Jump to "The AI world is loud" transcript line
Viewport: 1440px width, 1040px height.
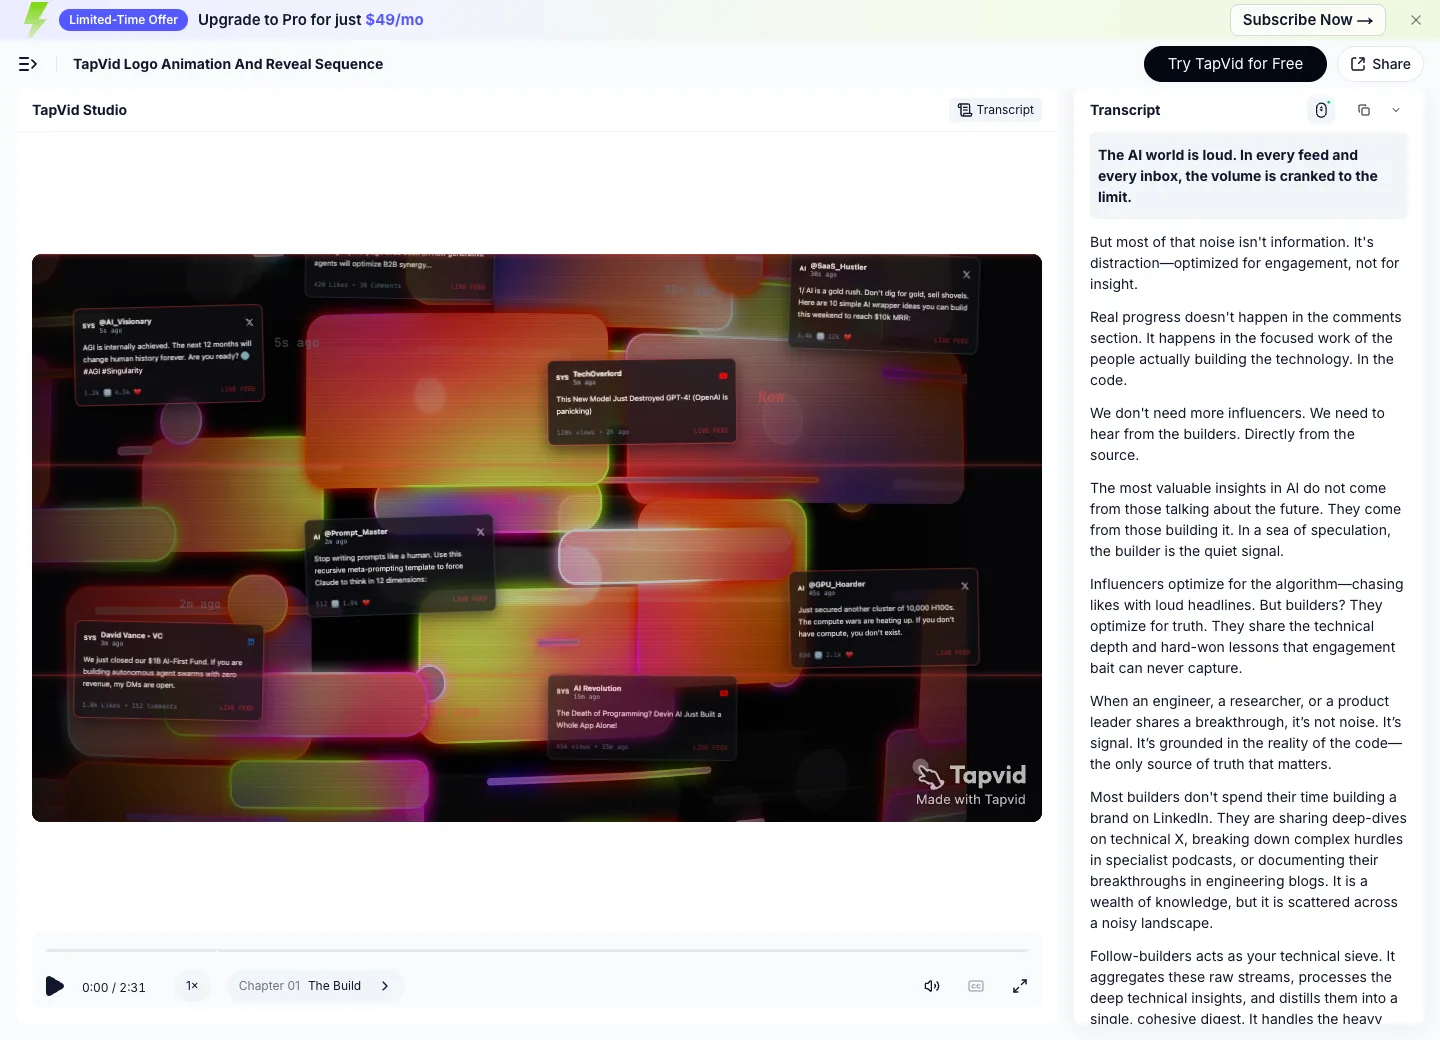tap(1248, 176)
